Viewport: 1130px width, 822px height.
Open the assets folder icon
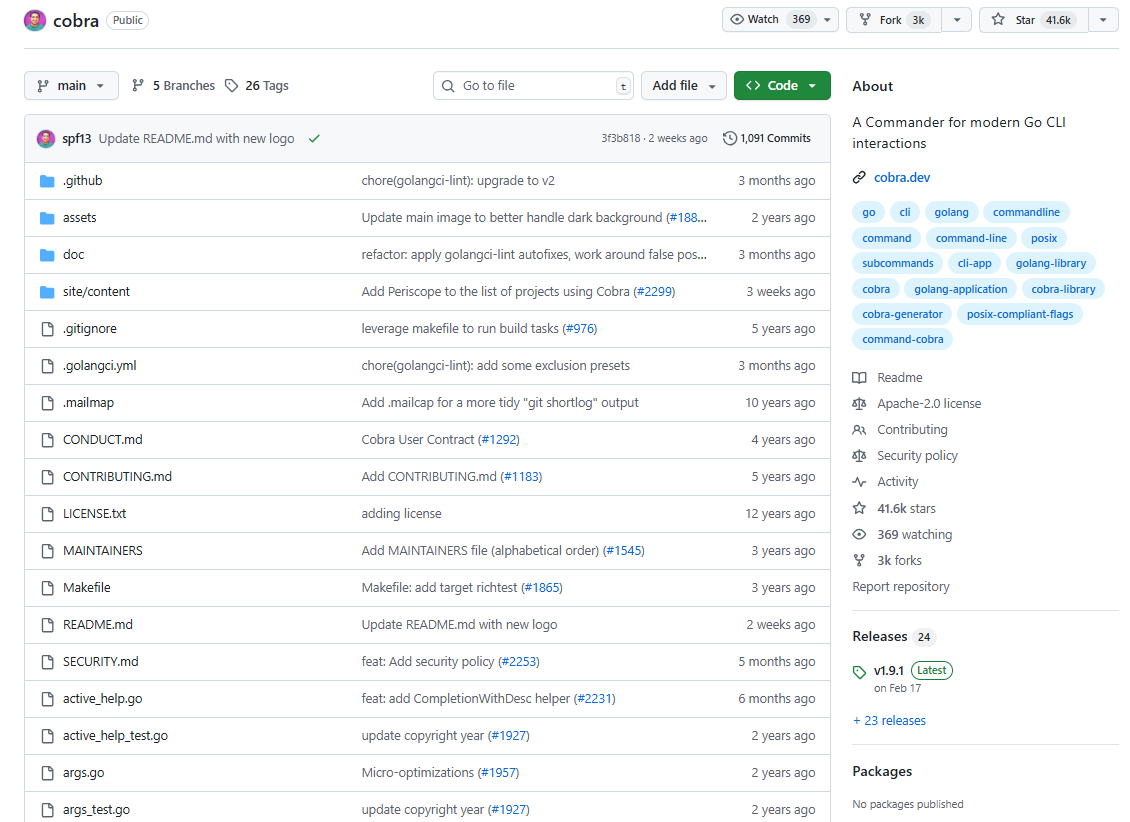[x=48, y=218]
